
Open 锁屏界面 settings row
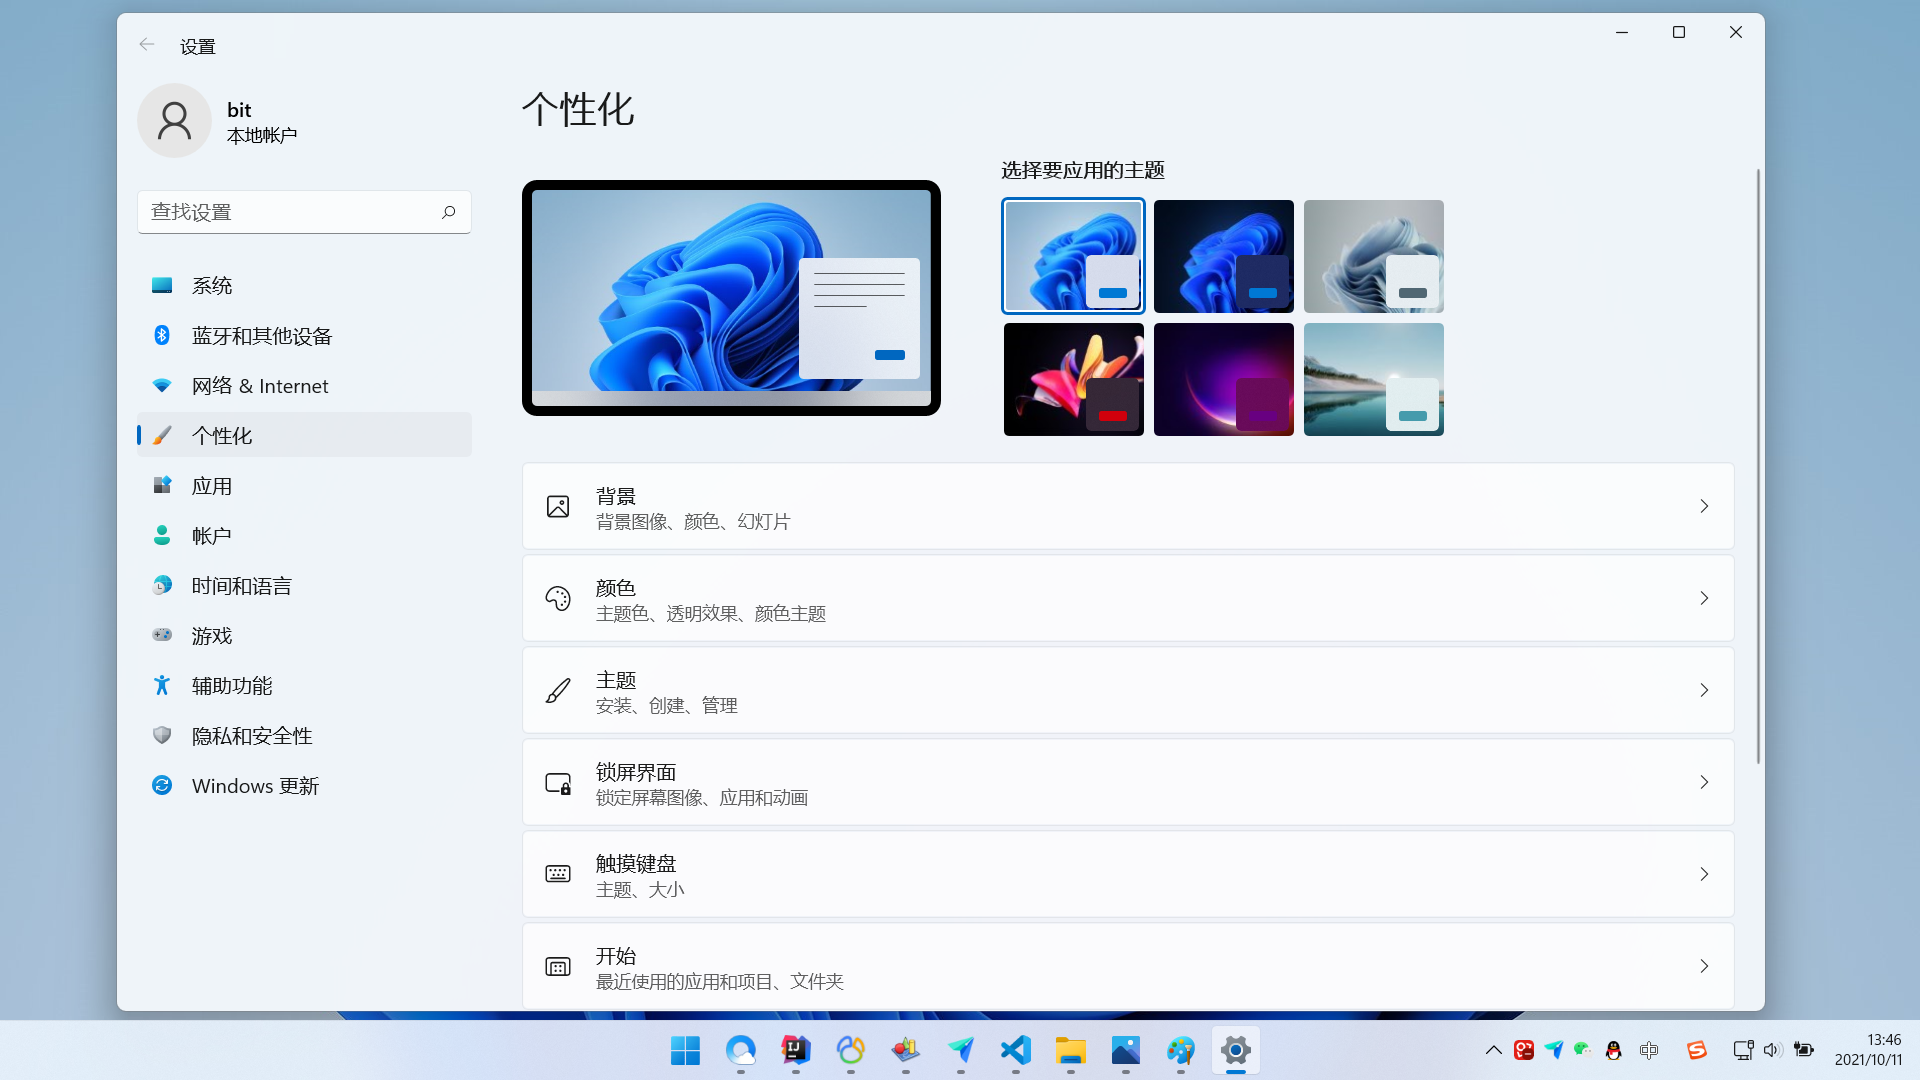click(x=1128, y=782)
